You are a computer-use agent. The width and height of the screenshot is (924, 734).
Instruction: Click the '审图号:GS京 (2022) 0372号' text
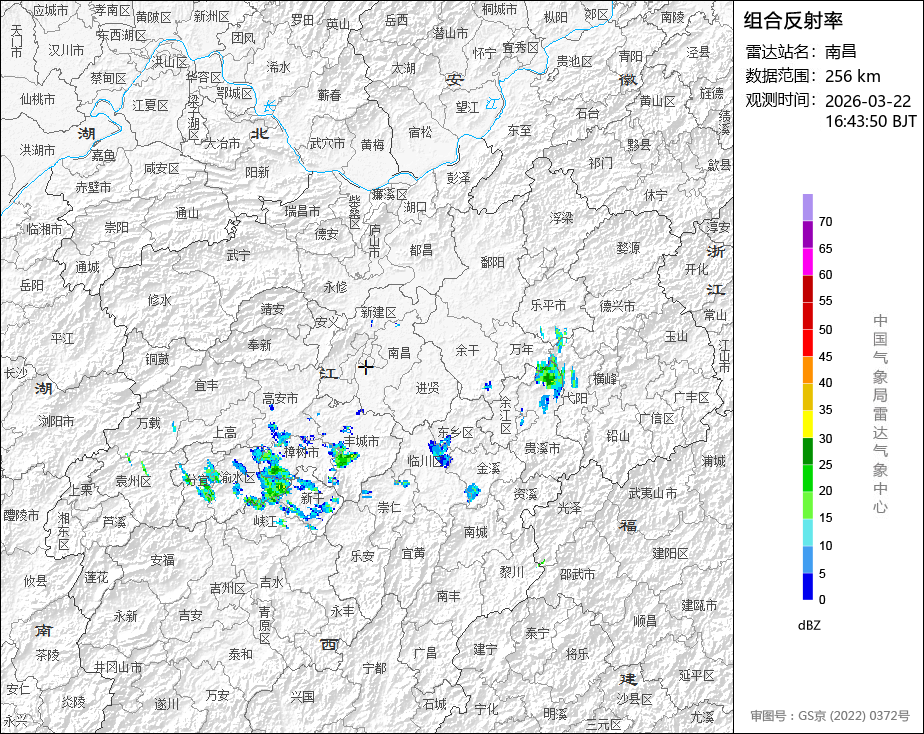point(830,716)
